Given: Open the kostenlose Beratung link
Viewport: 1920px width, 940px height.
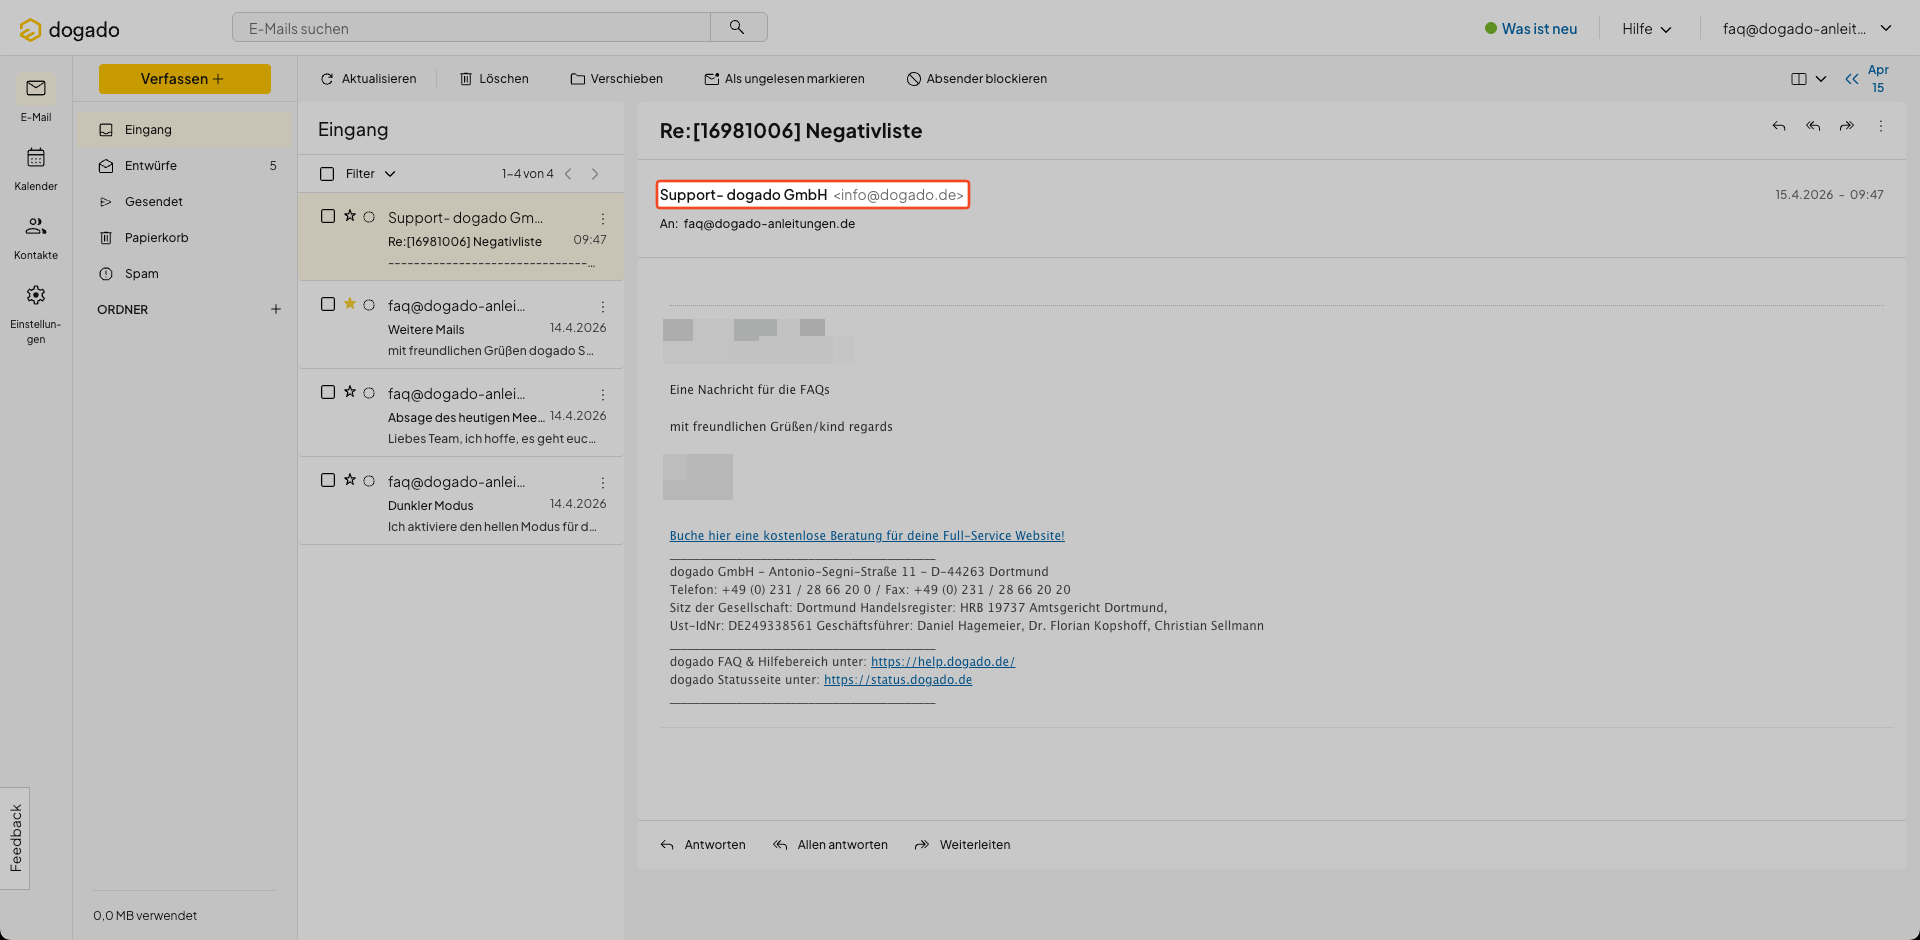Looking at the screenshot, I should coord(867,536).
